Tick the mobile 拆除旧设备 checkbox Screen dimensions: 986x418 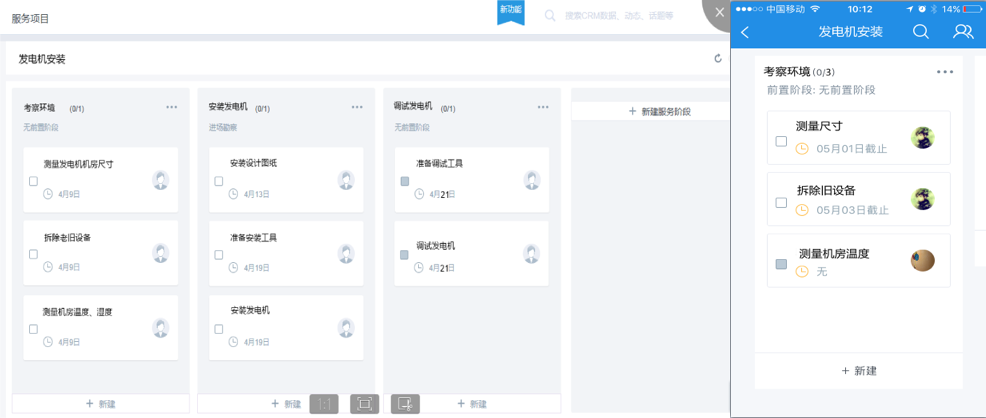[x=781, y=203]
